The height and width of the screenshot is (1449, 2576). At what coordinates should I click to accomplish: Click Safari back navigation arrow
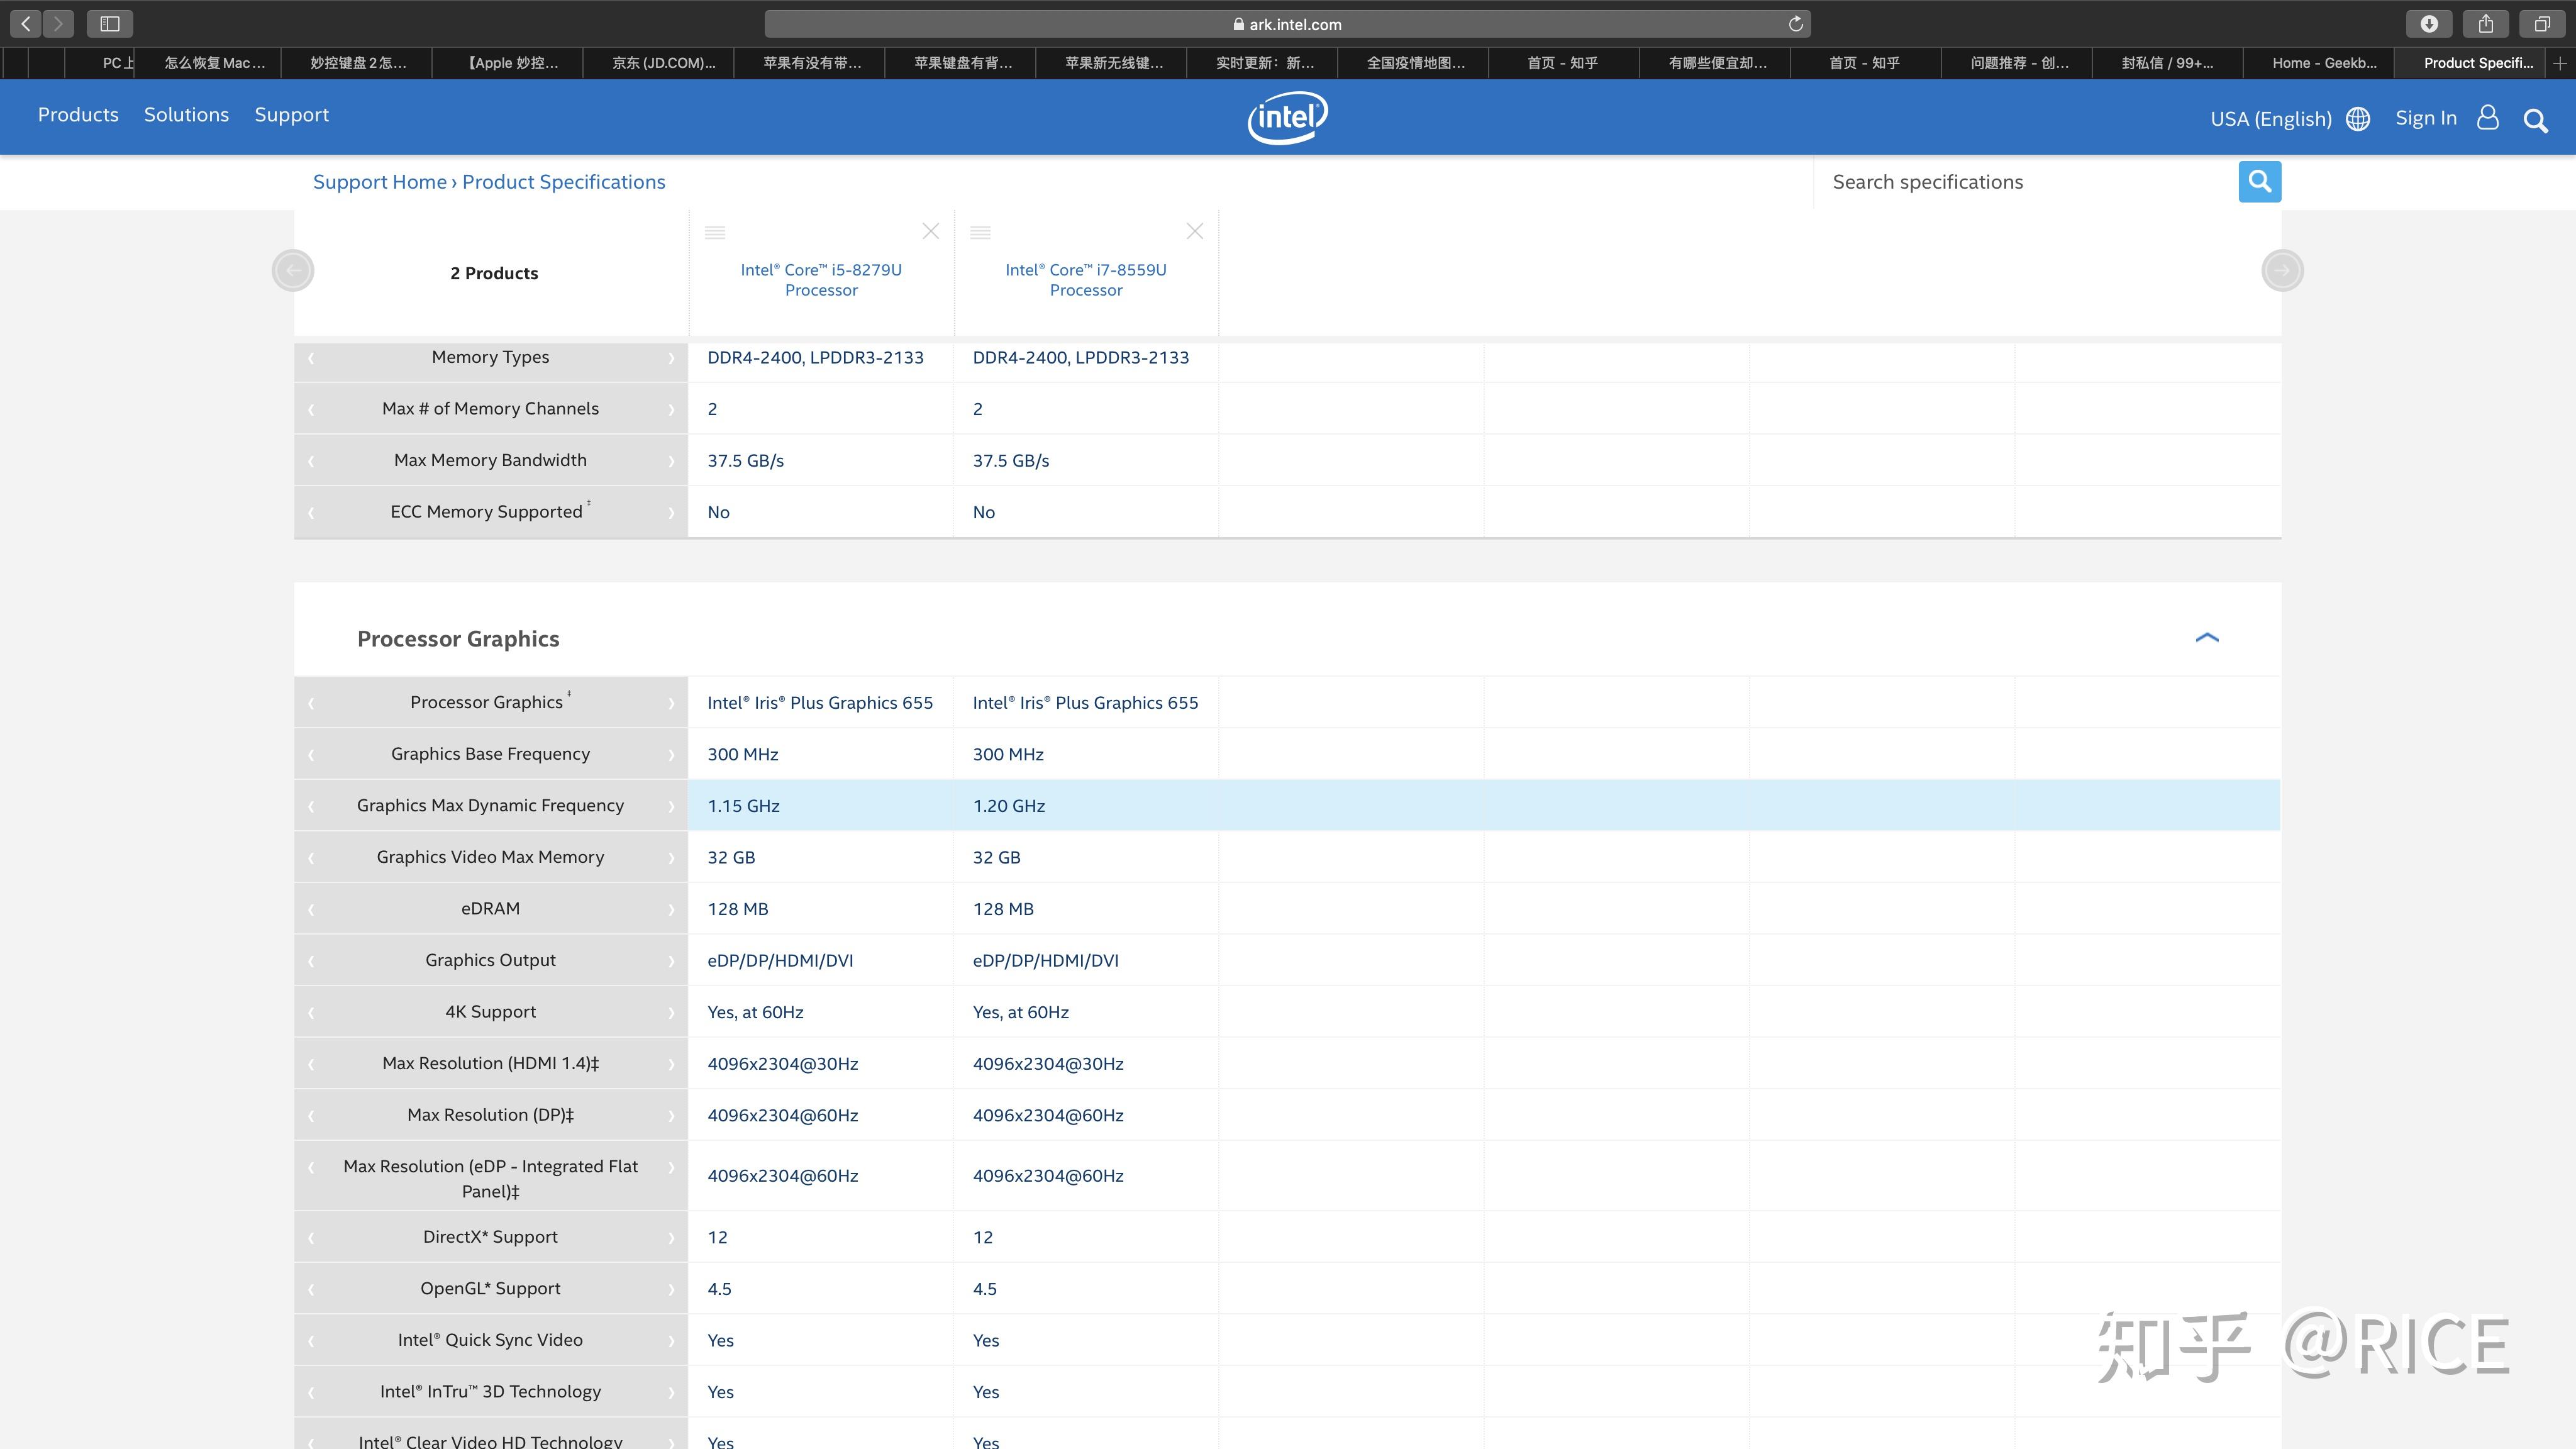(x=26, y=23)
